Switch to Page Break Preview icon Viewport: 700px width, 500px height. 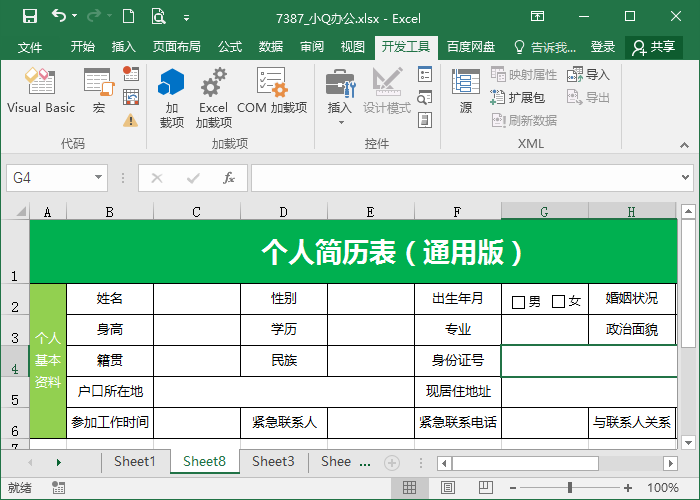pyautogui.click(x=485, y=488)
